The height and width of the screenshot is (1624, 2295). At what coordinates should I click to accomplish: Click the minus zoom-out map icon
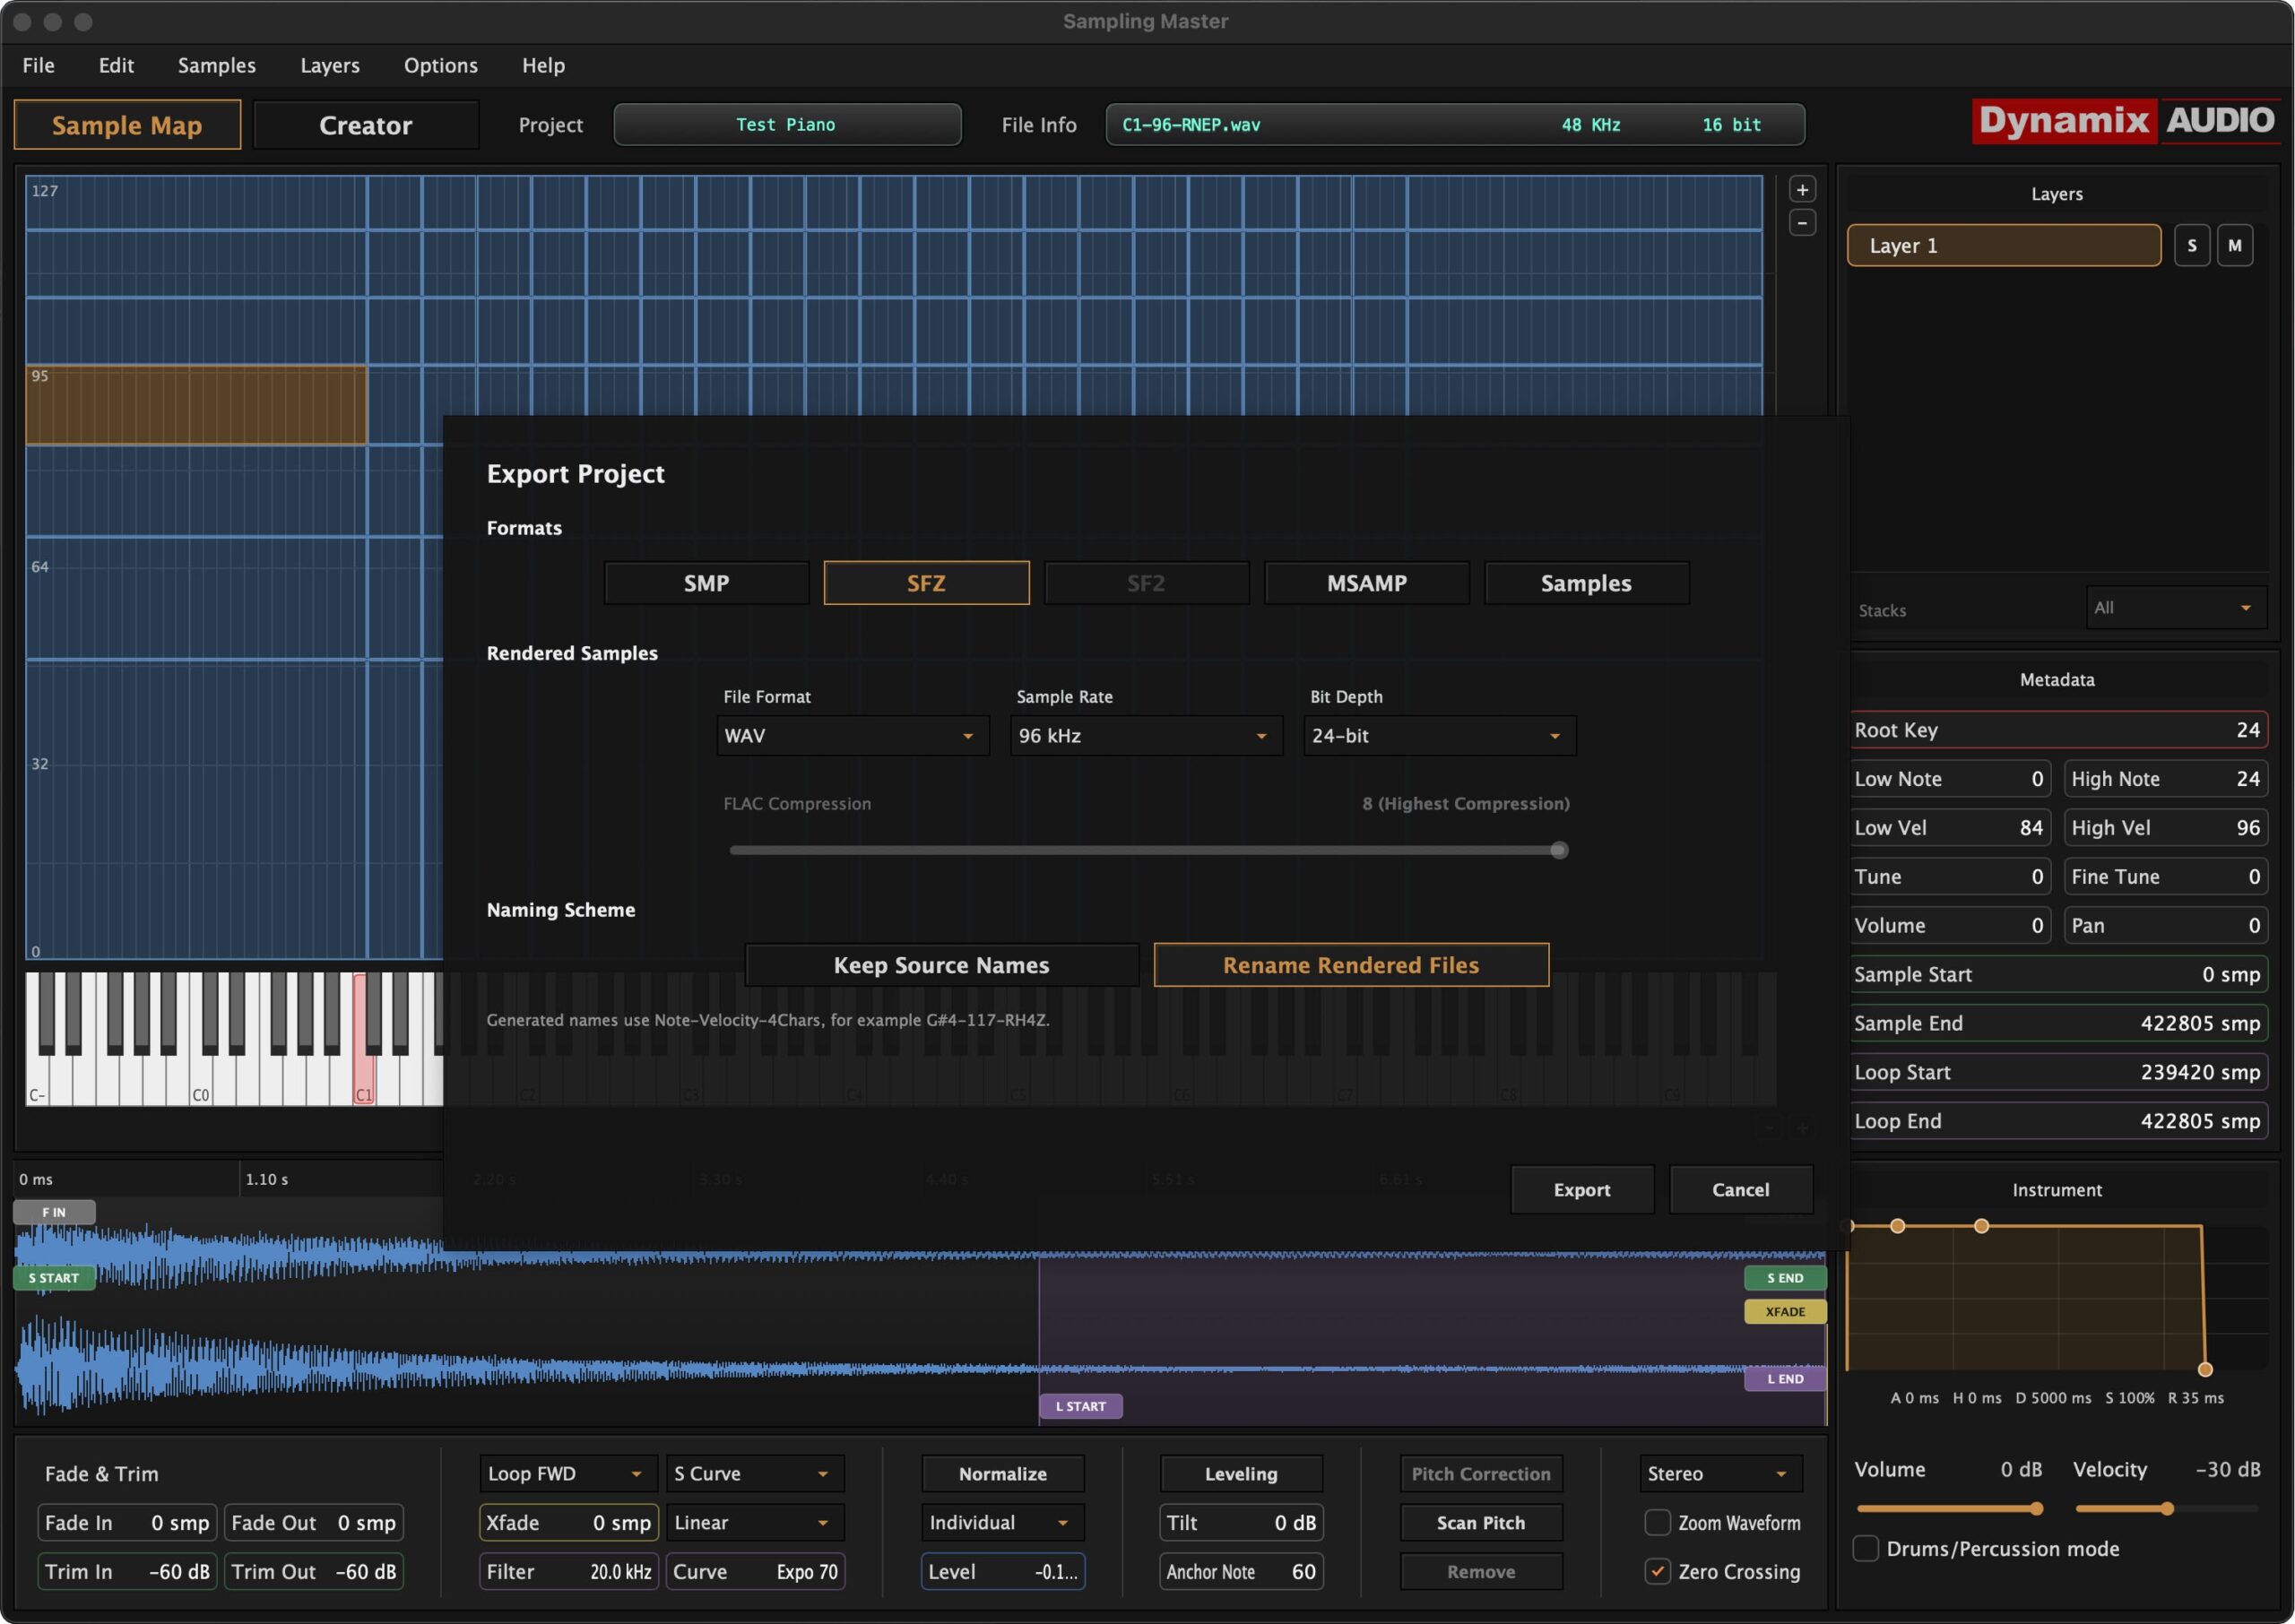coord(1802,223)
